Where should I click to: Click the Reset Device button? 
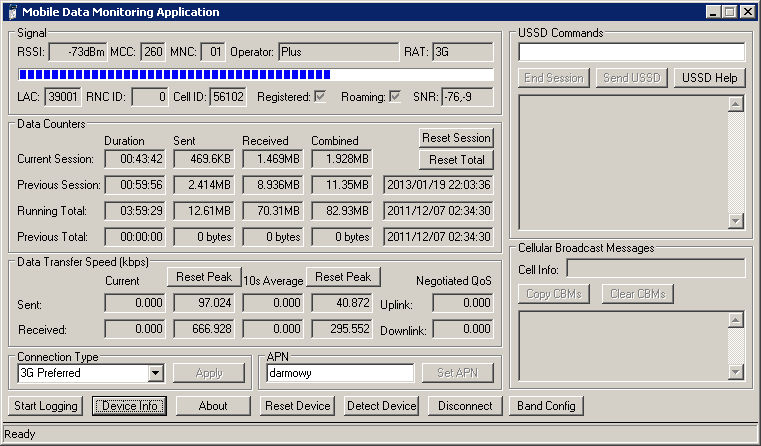tap(297, 406)
